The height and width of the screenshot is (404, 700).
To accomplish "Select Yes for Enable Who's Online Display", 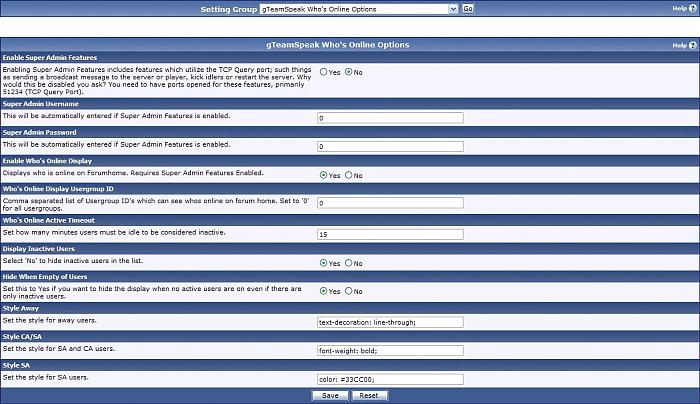I will click(324, 175).
